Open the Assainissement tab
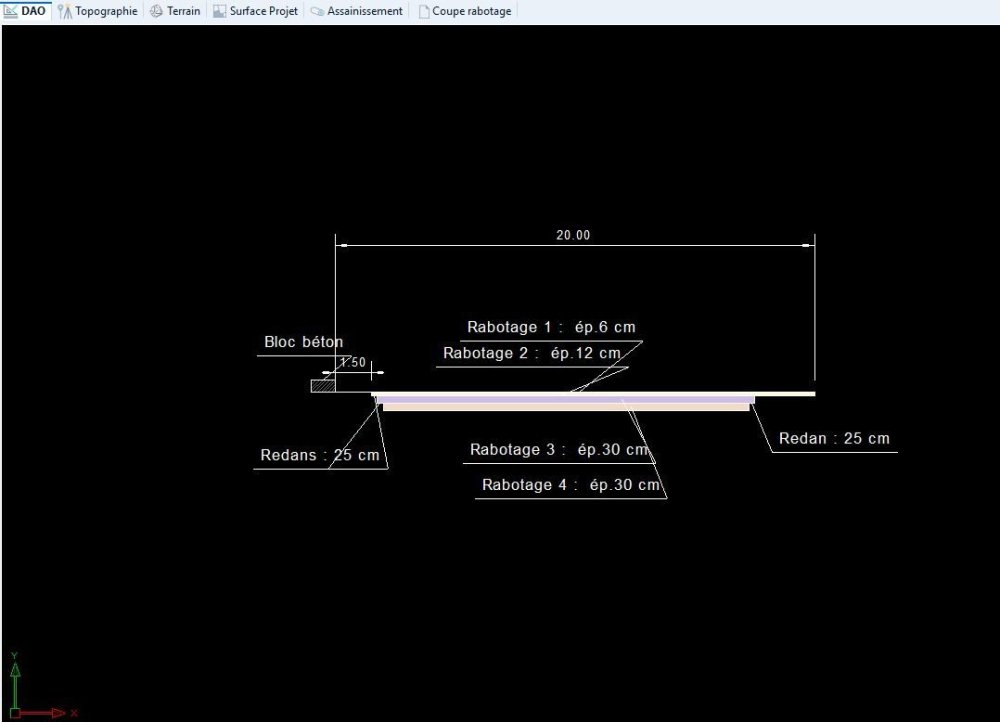 coord(357,11)
